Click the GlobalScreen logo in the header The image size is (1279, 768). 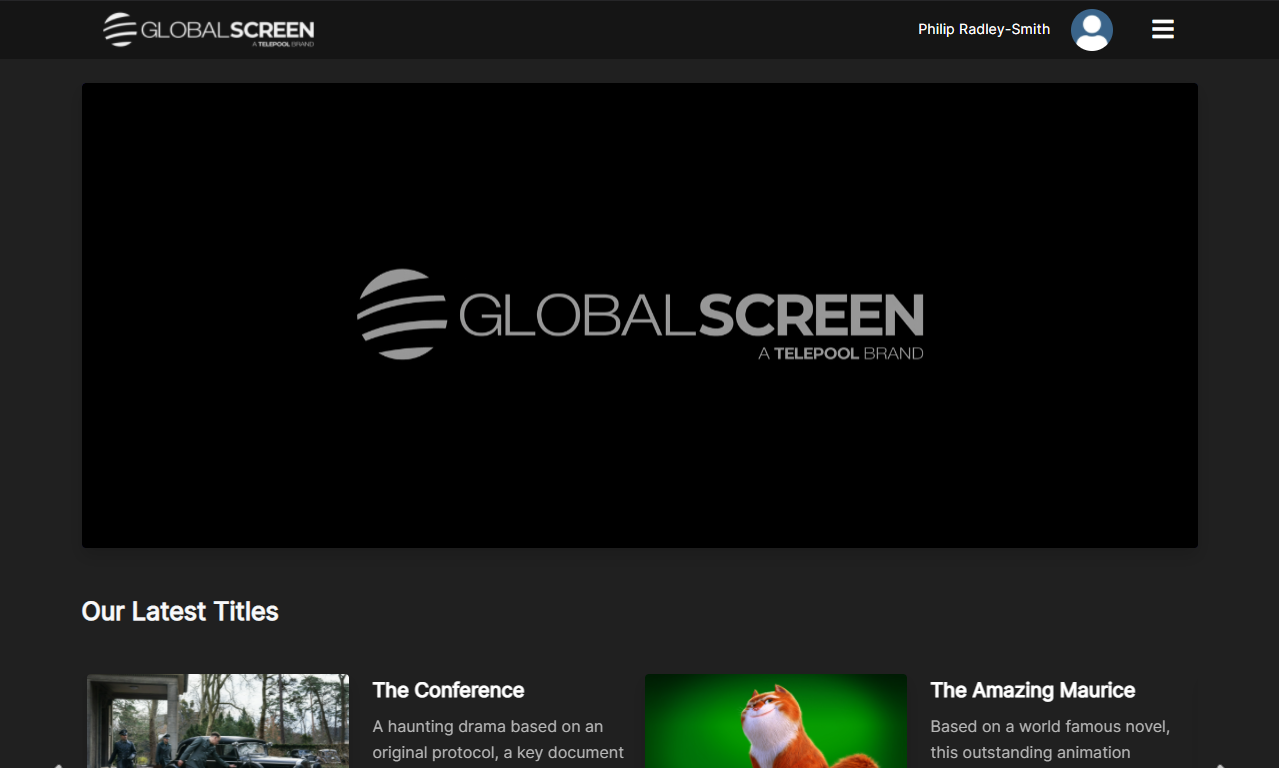[x=207, y=29]
